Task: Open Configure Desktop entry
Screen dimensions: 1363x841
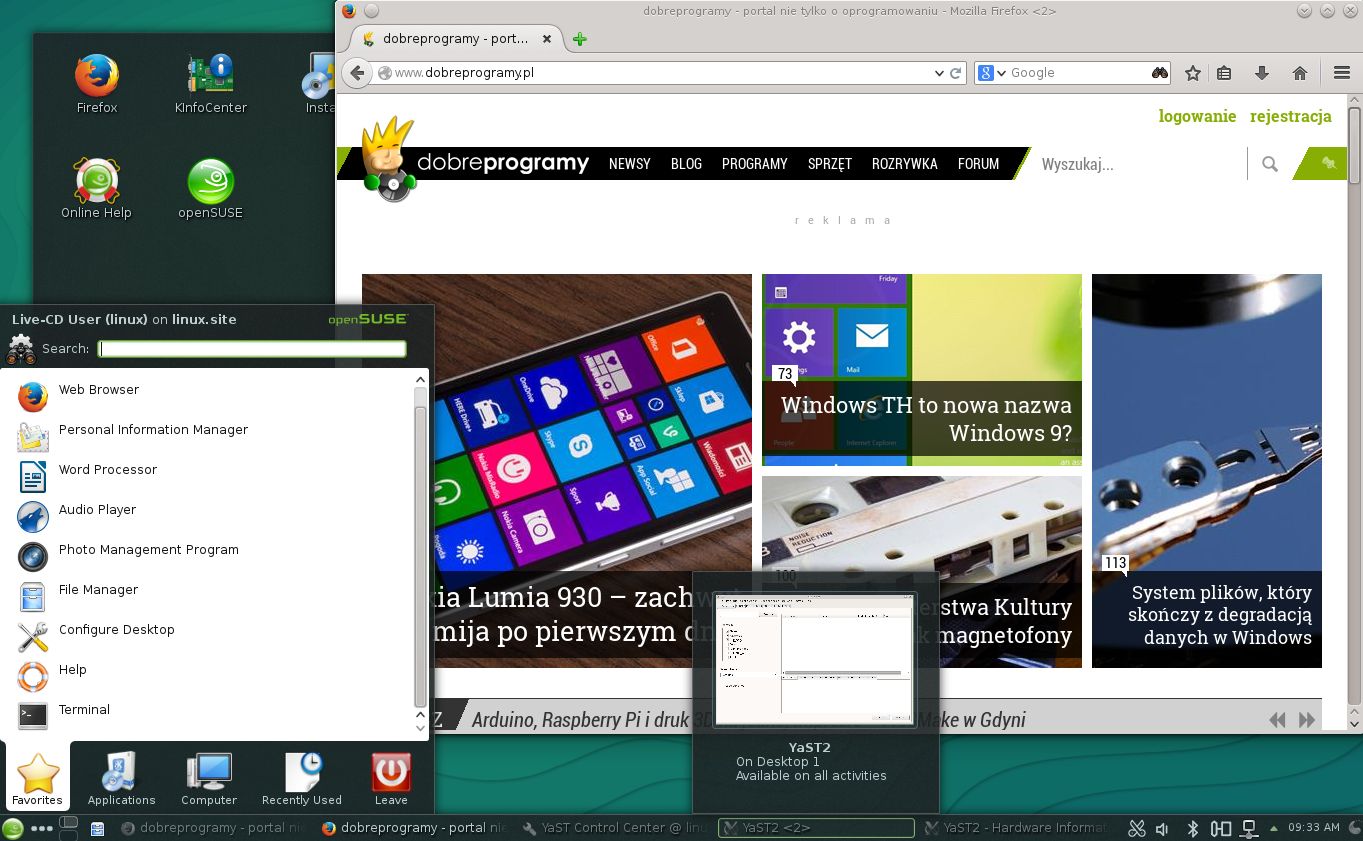Action: tap(208, 637)
